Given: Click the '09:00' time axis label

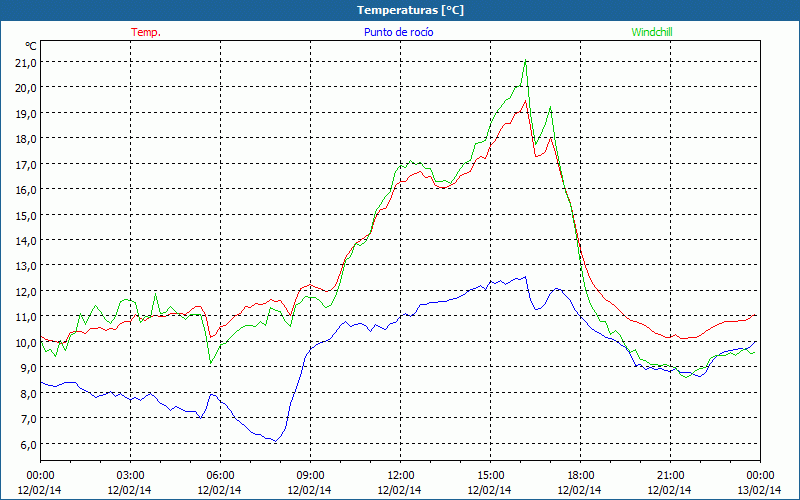Looking at the screenshot, I should (x=310, y=476).
